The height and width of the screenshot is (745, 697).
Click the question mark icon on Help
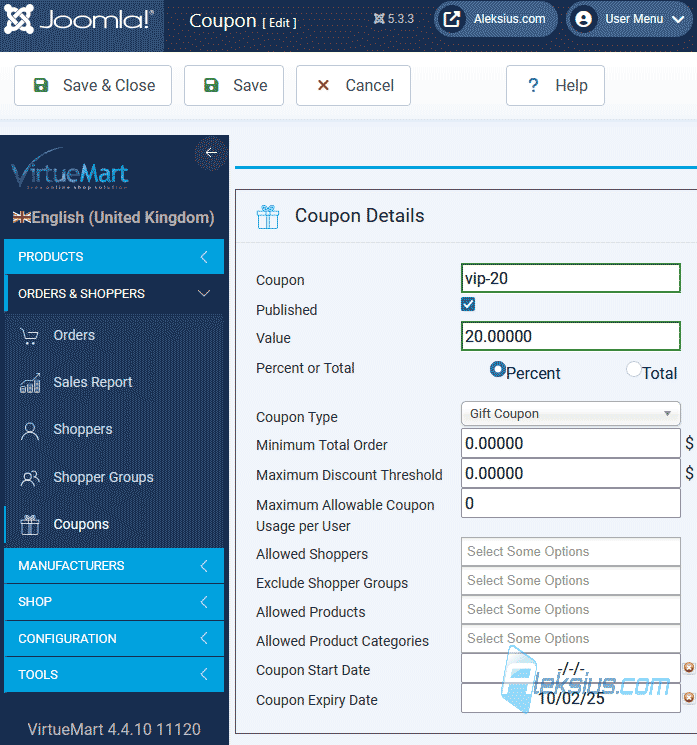click(x=533, y=85)
